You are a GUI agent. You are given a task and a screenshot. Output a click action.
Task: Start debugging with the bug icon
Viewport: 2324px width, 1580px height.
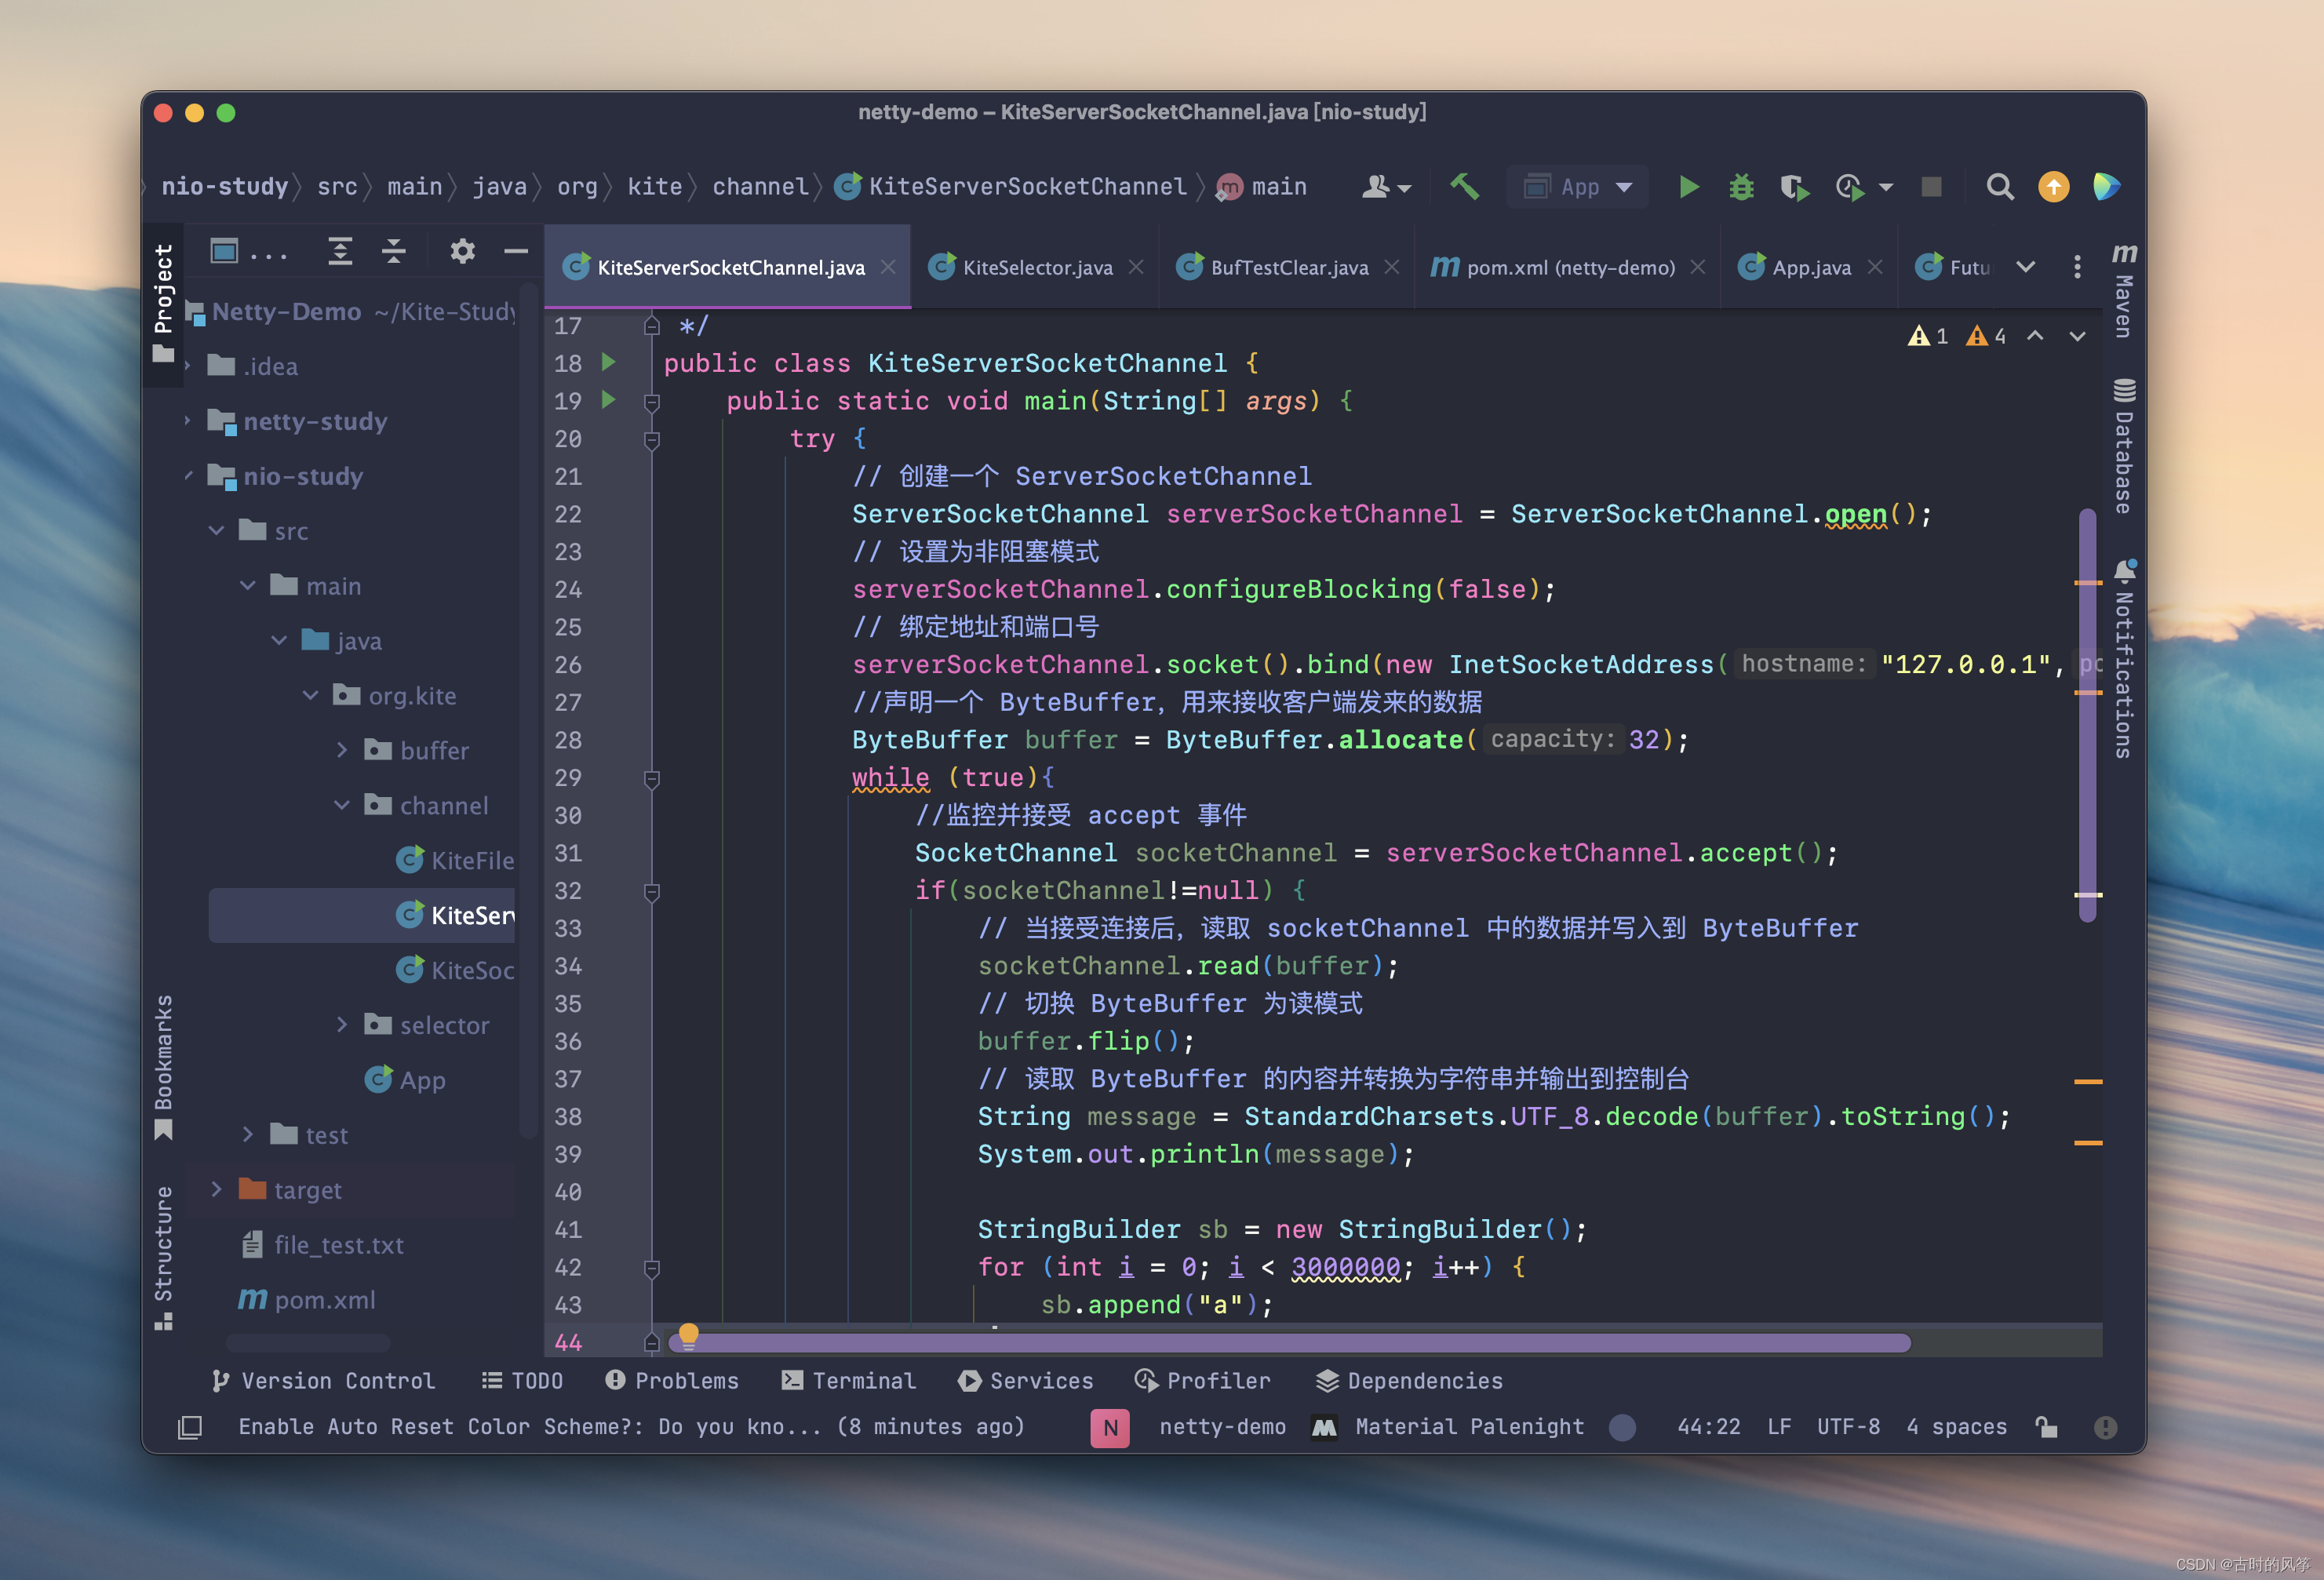[1741, 187]
